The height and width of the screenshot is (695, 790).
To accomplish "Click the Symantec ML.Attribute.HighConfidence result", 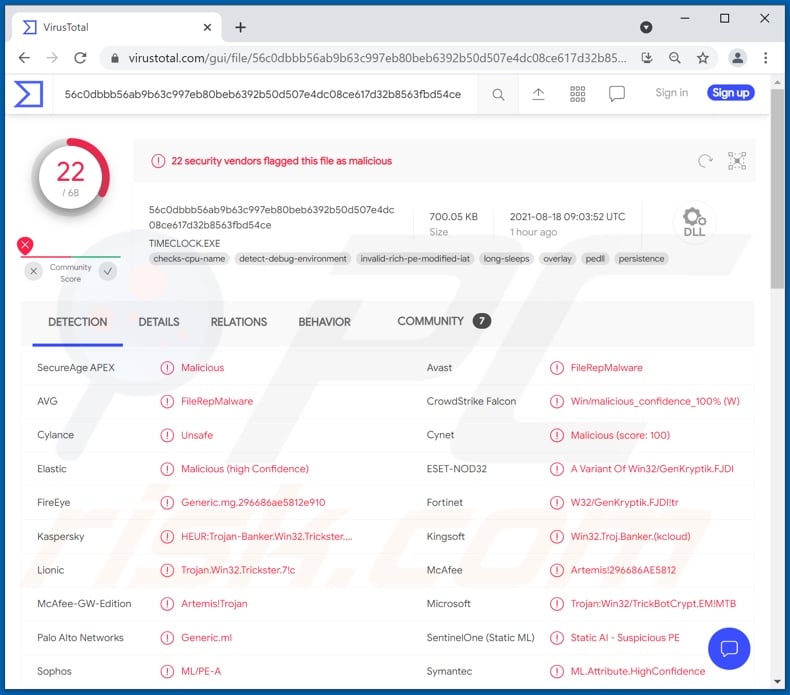I will pyautogui.click(x=638, y=671).
